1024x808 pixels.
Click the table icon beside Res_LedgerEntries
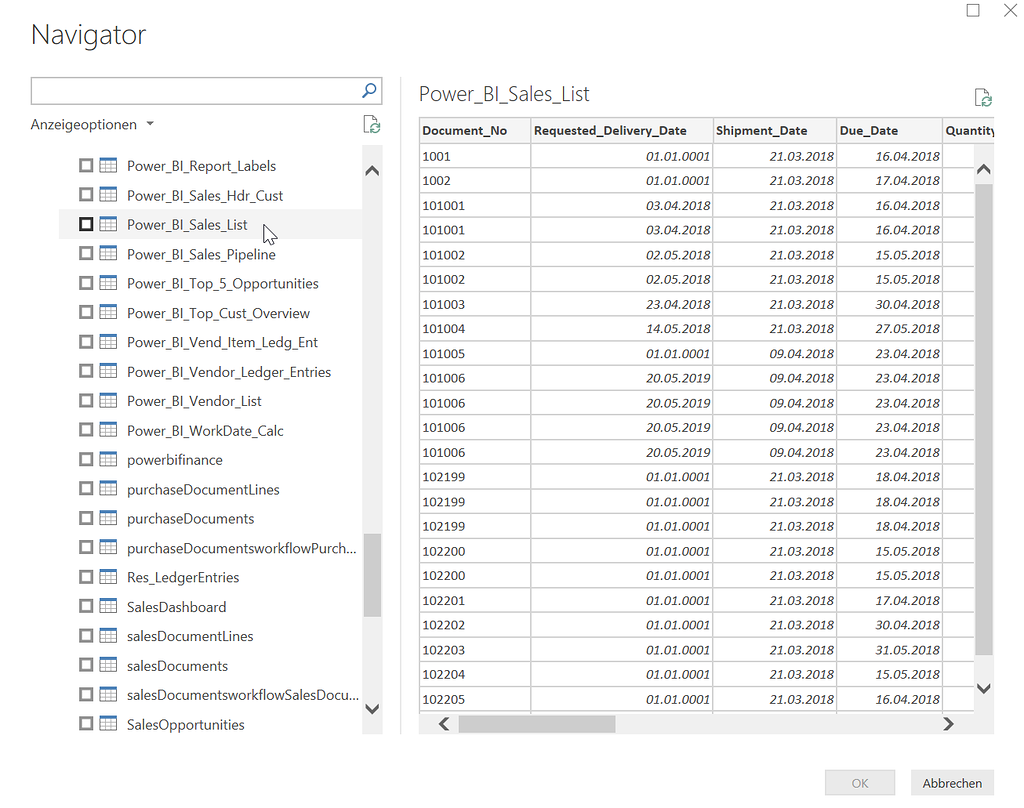107,577
